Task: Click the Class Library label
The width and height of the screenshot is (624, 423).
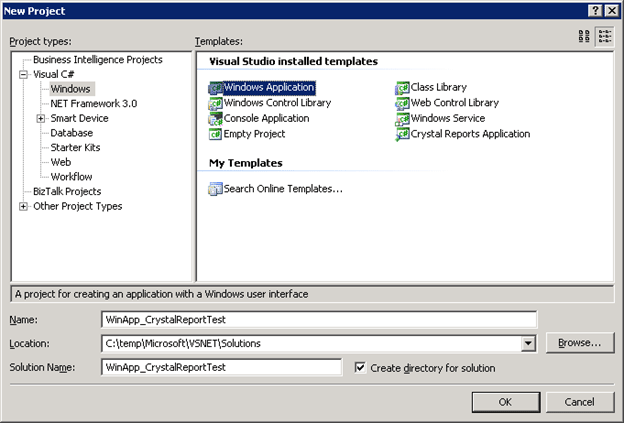Action: [x=439, y=88]
